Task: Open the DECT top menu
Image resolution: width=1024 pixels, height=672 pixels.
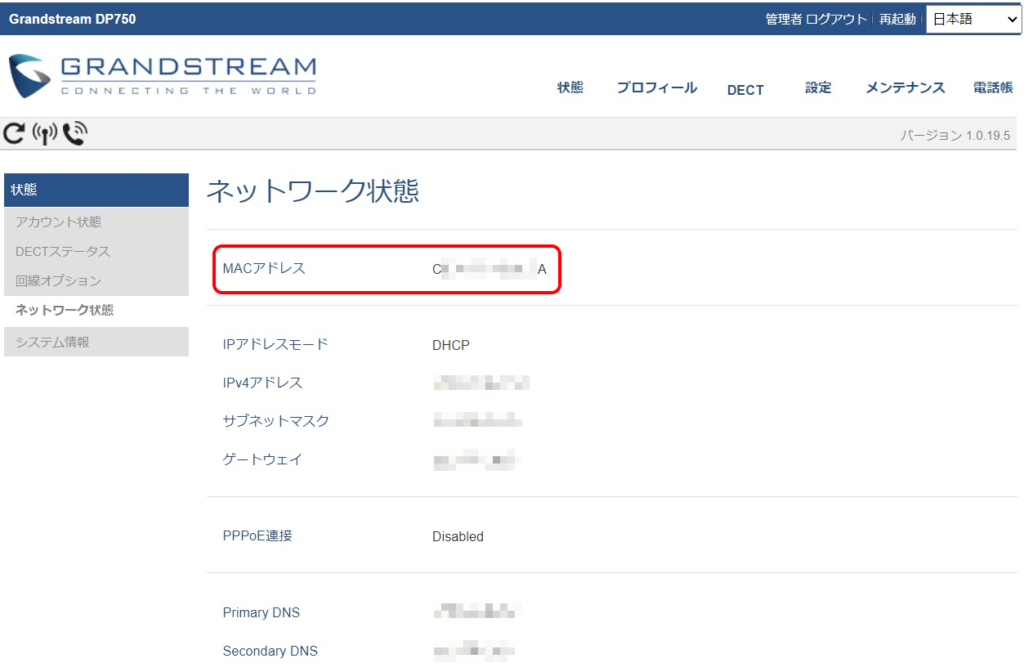Action: click(745, 89)
